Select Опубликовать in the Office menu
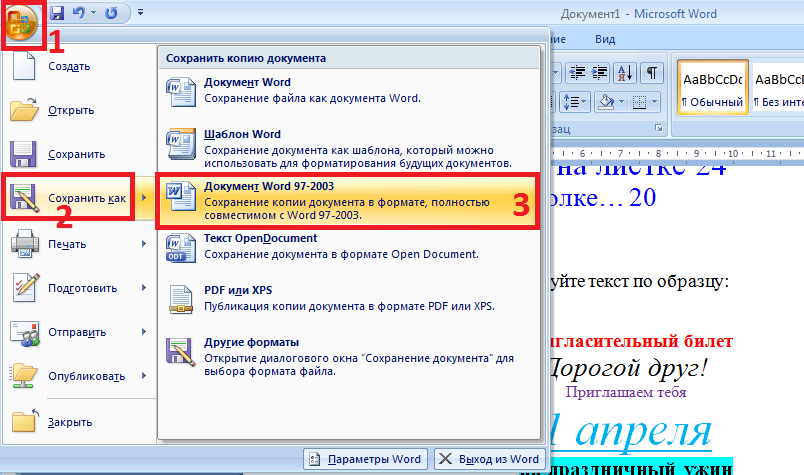Viewport: 804px width, 475px height. [69, 377]
